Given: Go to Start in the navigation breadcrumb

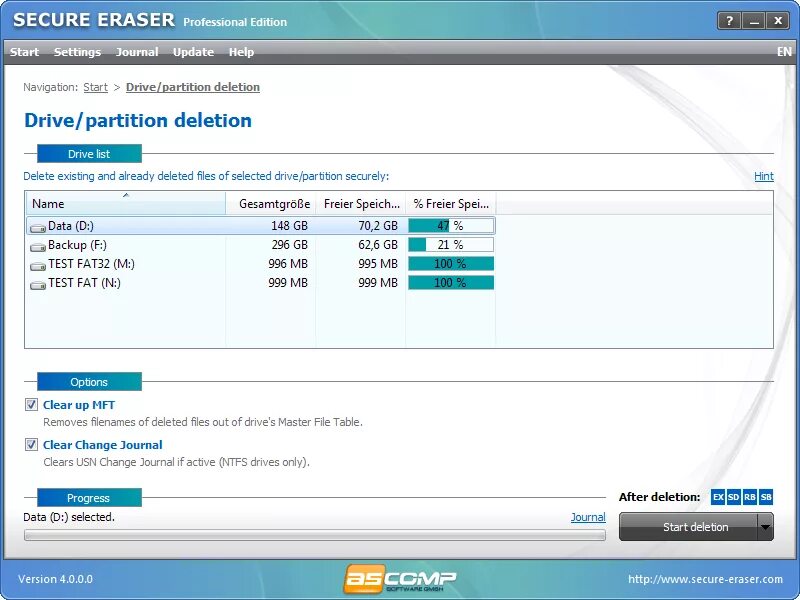Looking at the screenshot, I should click(95, 87).
